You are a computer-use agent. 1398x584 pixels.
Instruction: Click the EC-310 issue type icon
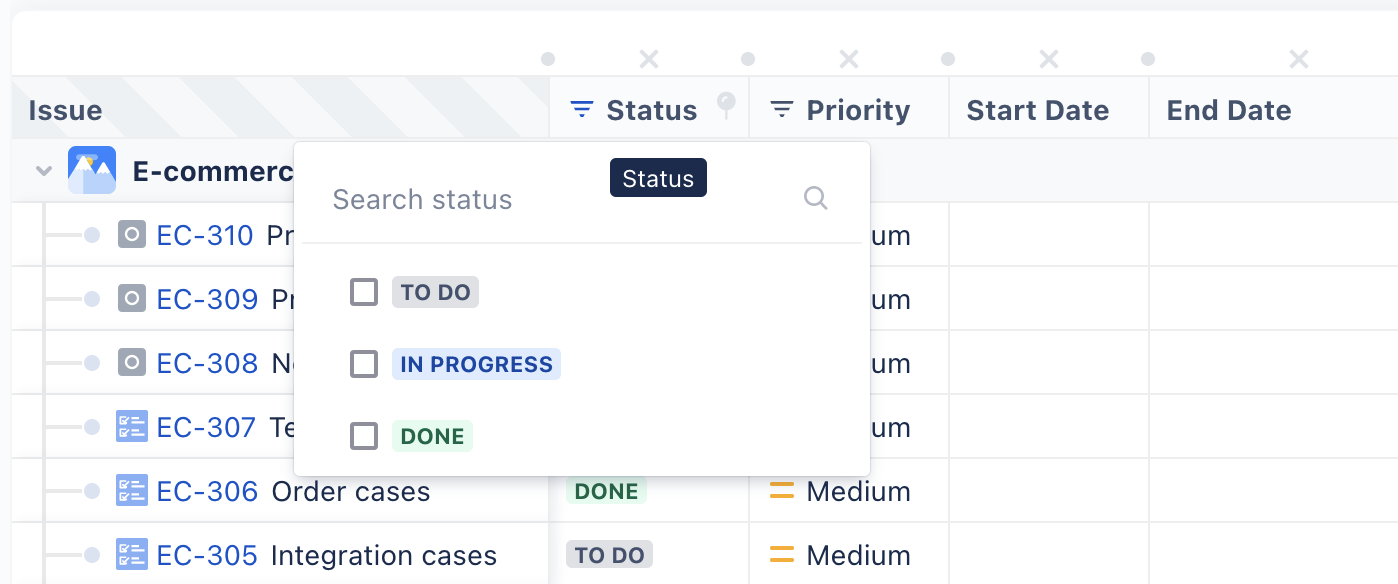tap(132, 235)
